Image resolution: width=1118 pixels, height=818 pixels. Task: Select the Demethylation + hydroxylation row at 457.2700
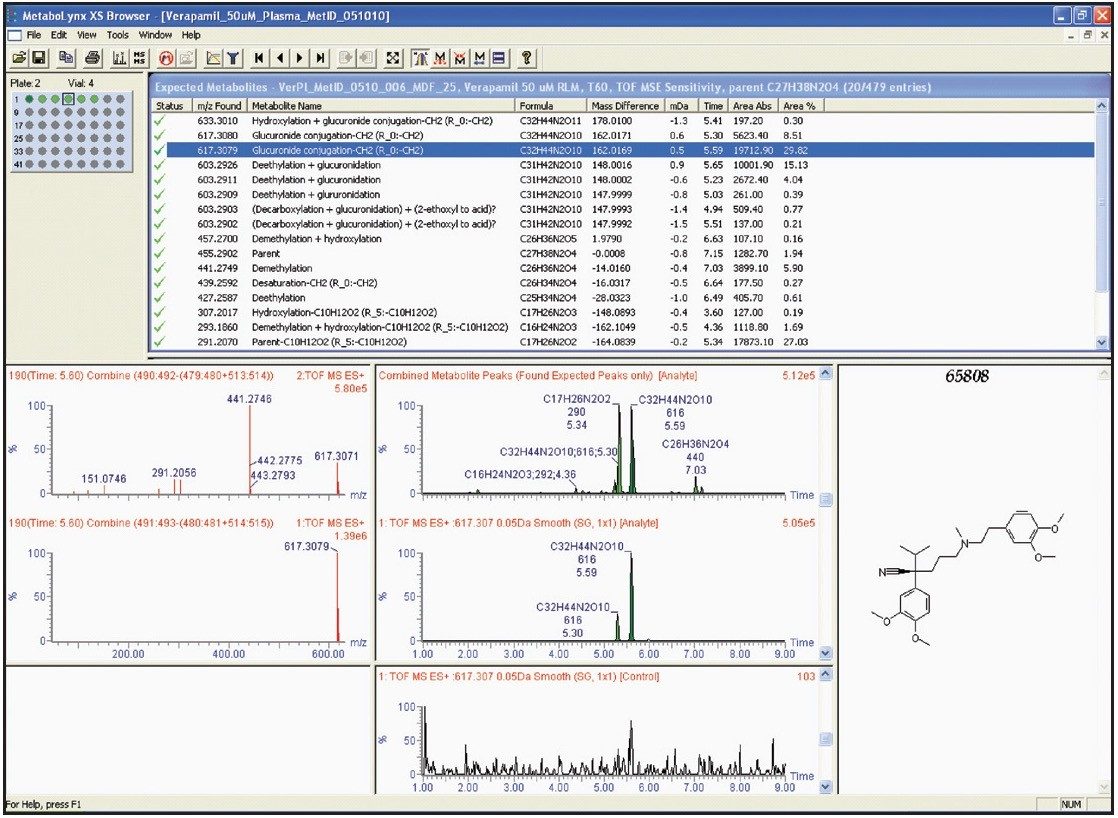(623, 239)
